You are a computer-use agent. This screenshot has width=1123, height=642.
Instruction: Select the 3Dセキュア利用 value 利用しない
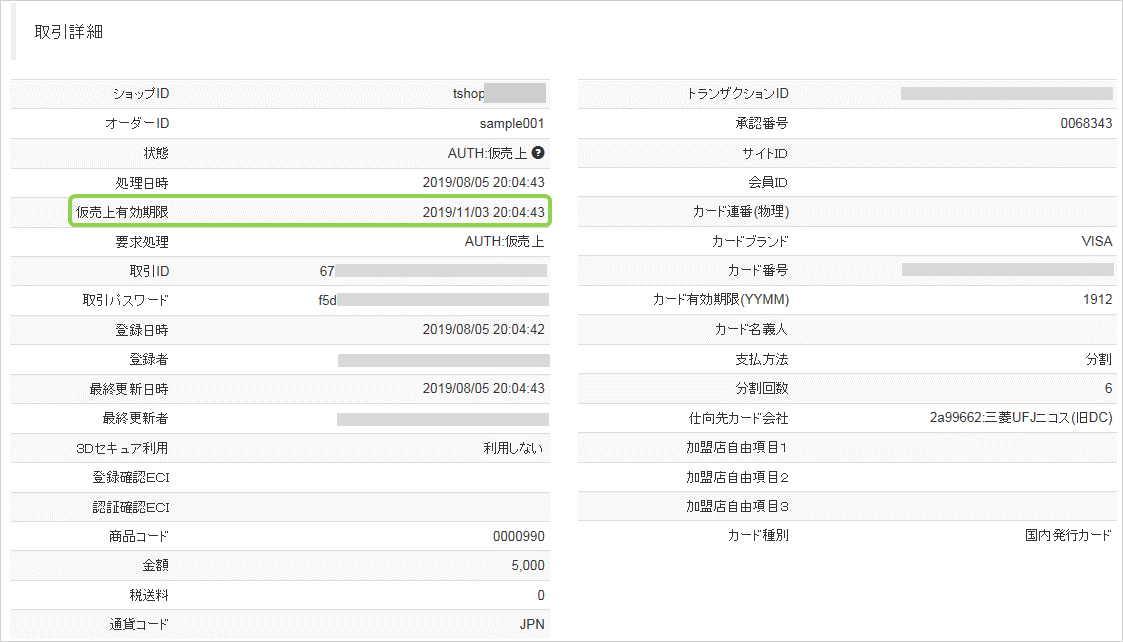(x=514, y=448)
